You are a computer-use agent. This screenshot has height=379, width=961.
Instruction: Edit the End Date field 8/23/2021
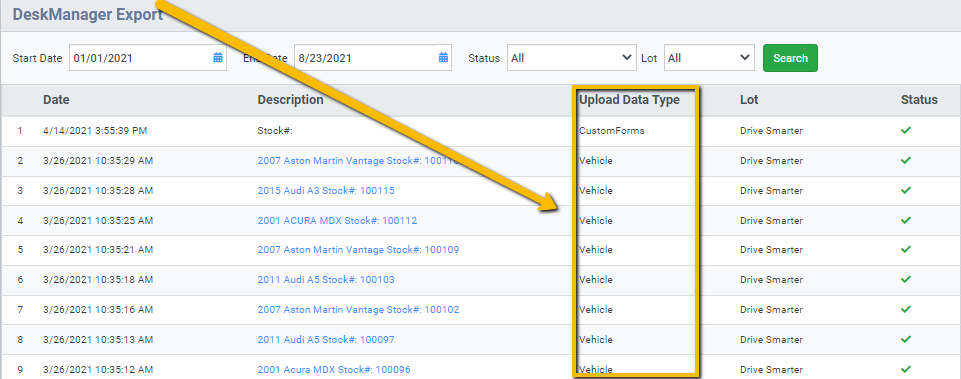pyautogui.click(x=373, y=58)
